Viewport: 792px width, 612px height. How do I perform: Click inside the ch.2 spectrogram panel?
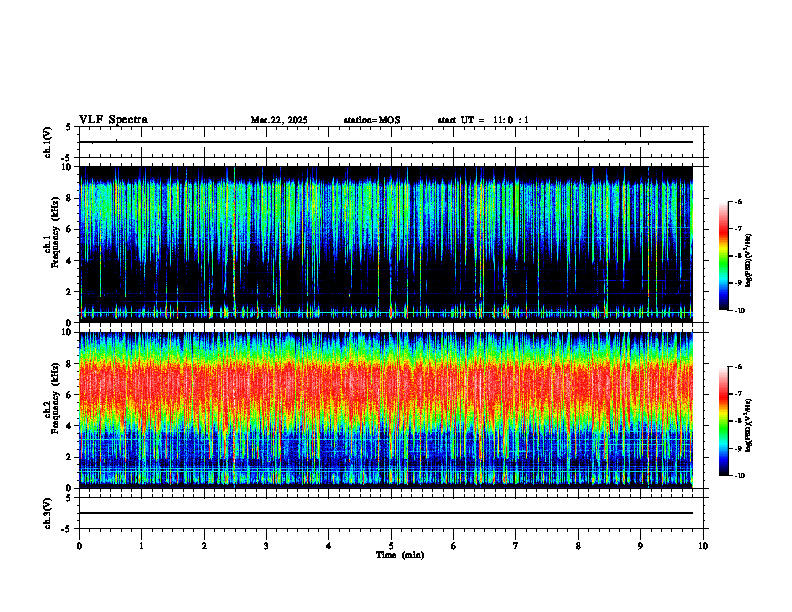tap(386, 410)
